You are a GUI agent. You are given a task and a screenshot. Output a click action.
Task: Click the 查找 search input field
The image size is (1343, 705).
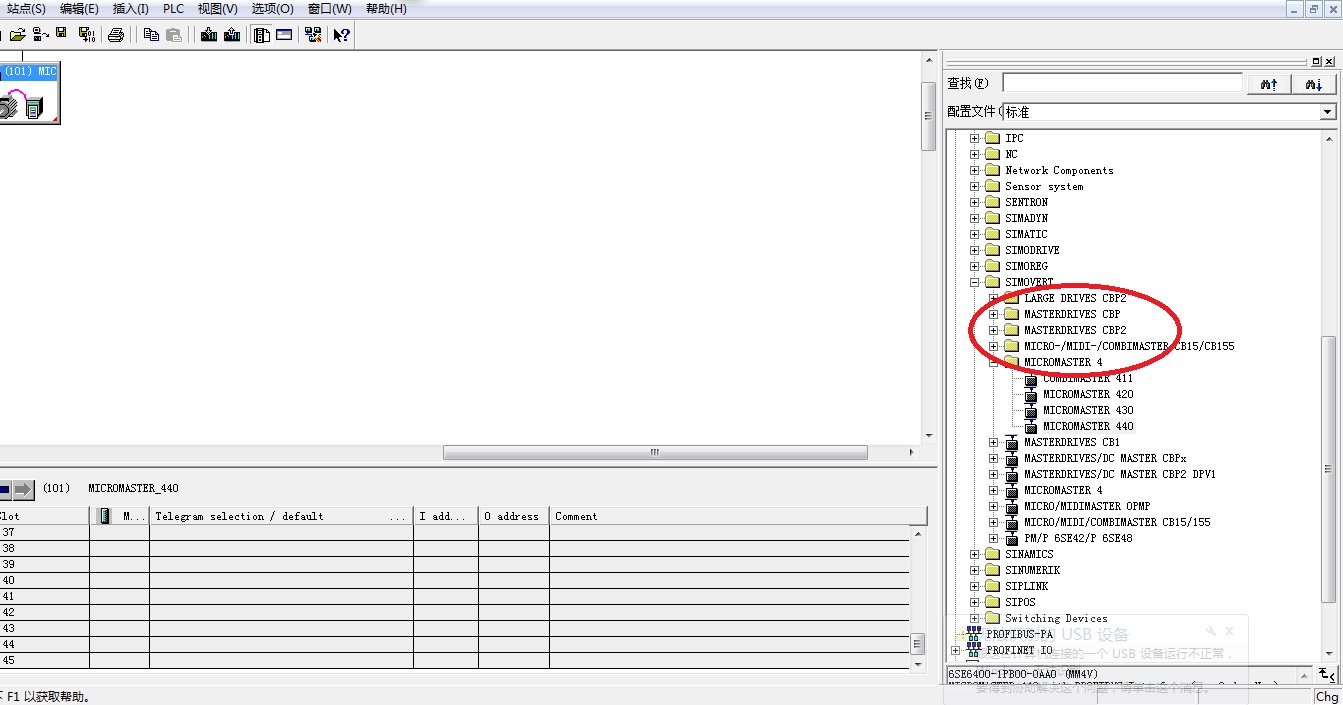tap(1122, 83)
